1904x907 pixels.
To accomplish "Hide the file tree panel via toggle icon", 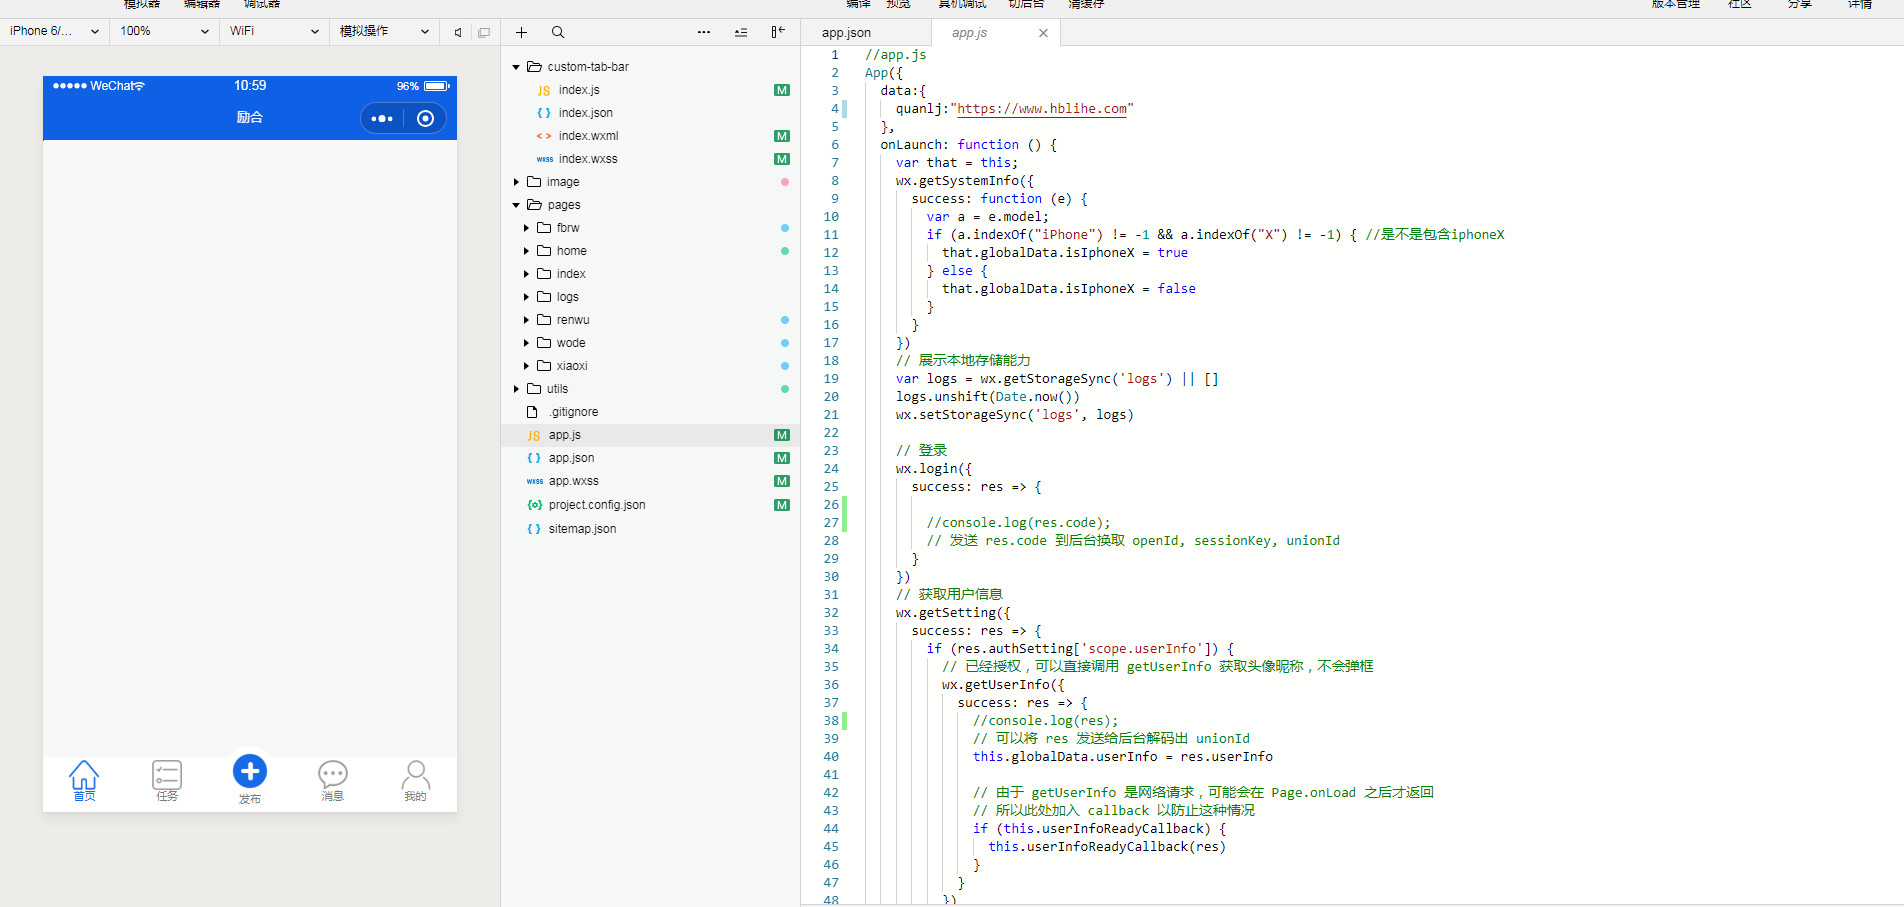I will pyautogui.click(x=778, y=32).
